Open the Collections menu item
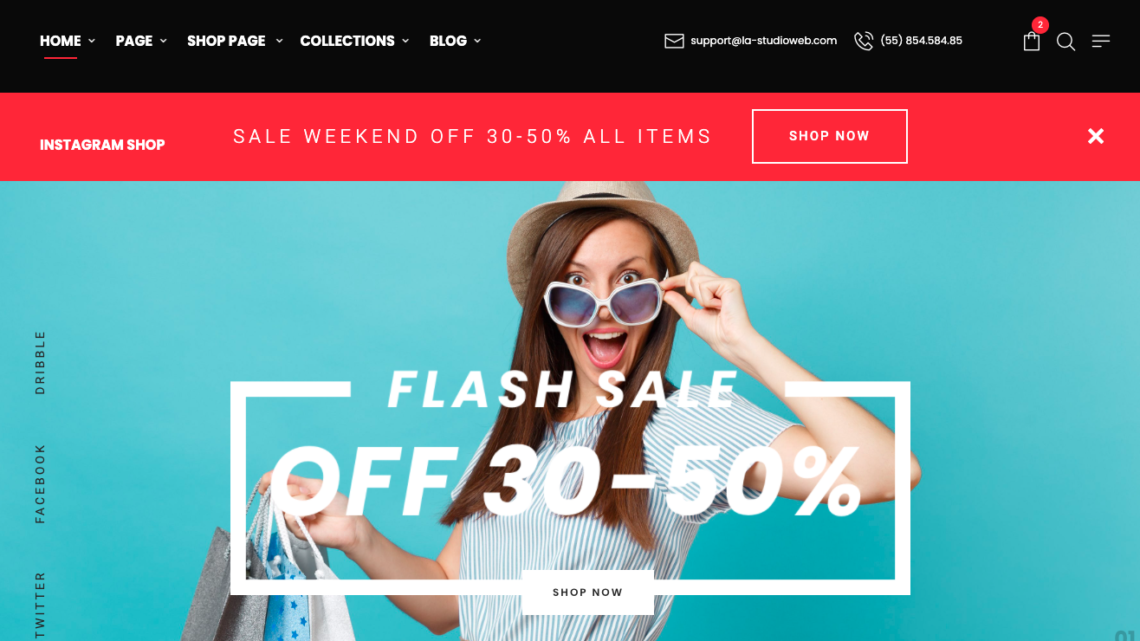The height and width of the screenshot is (641, 1140). pyautogui.click(x=348, y=41)
